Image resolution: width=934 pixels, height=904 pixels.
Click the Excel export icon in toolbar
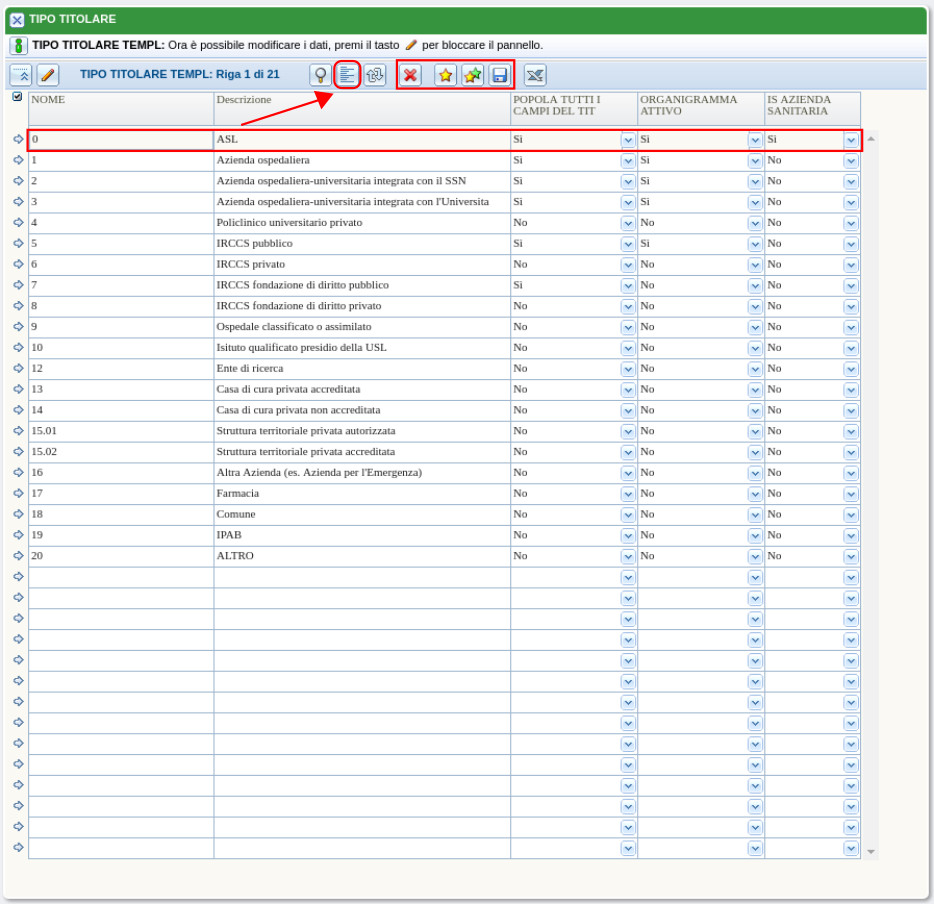pyautogui.click(x=535, y=75)
